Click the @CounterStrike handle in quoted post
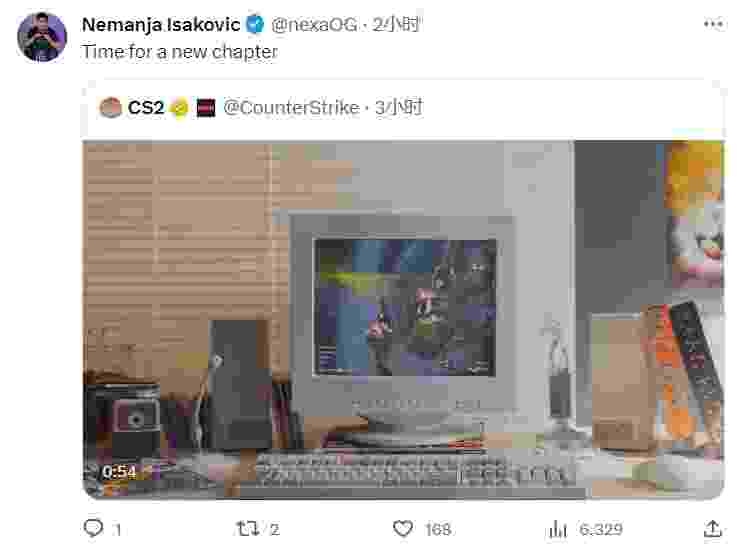Image resolution: width=741 pixels, height=550 pixels. click(292, 108)
